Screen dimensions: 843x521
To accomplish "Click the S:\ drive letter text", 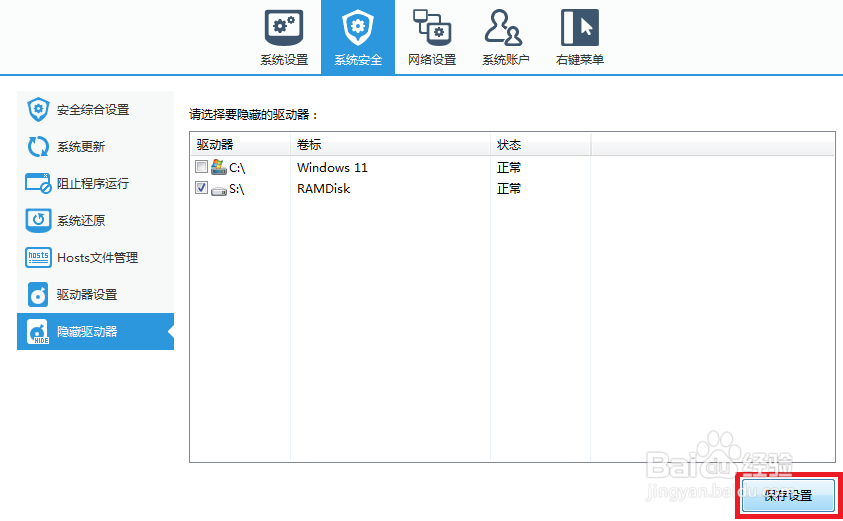I will pyautogui.click(x=237, y=189).
